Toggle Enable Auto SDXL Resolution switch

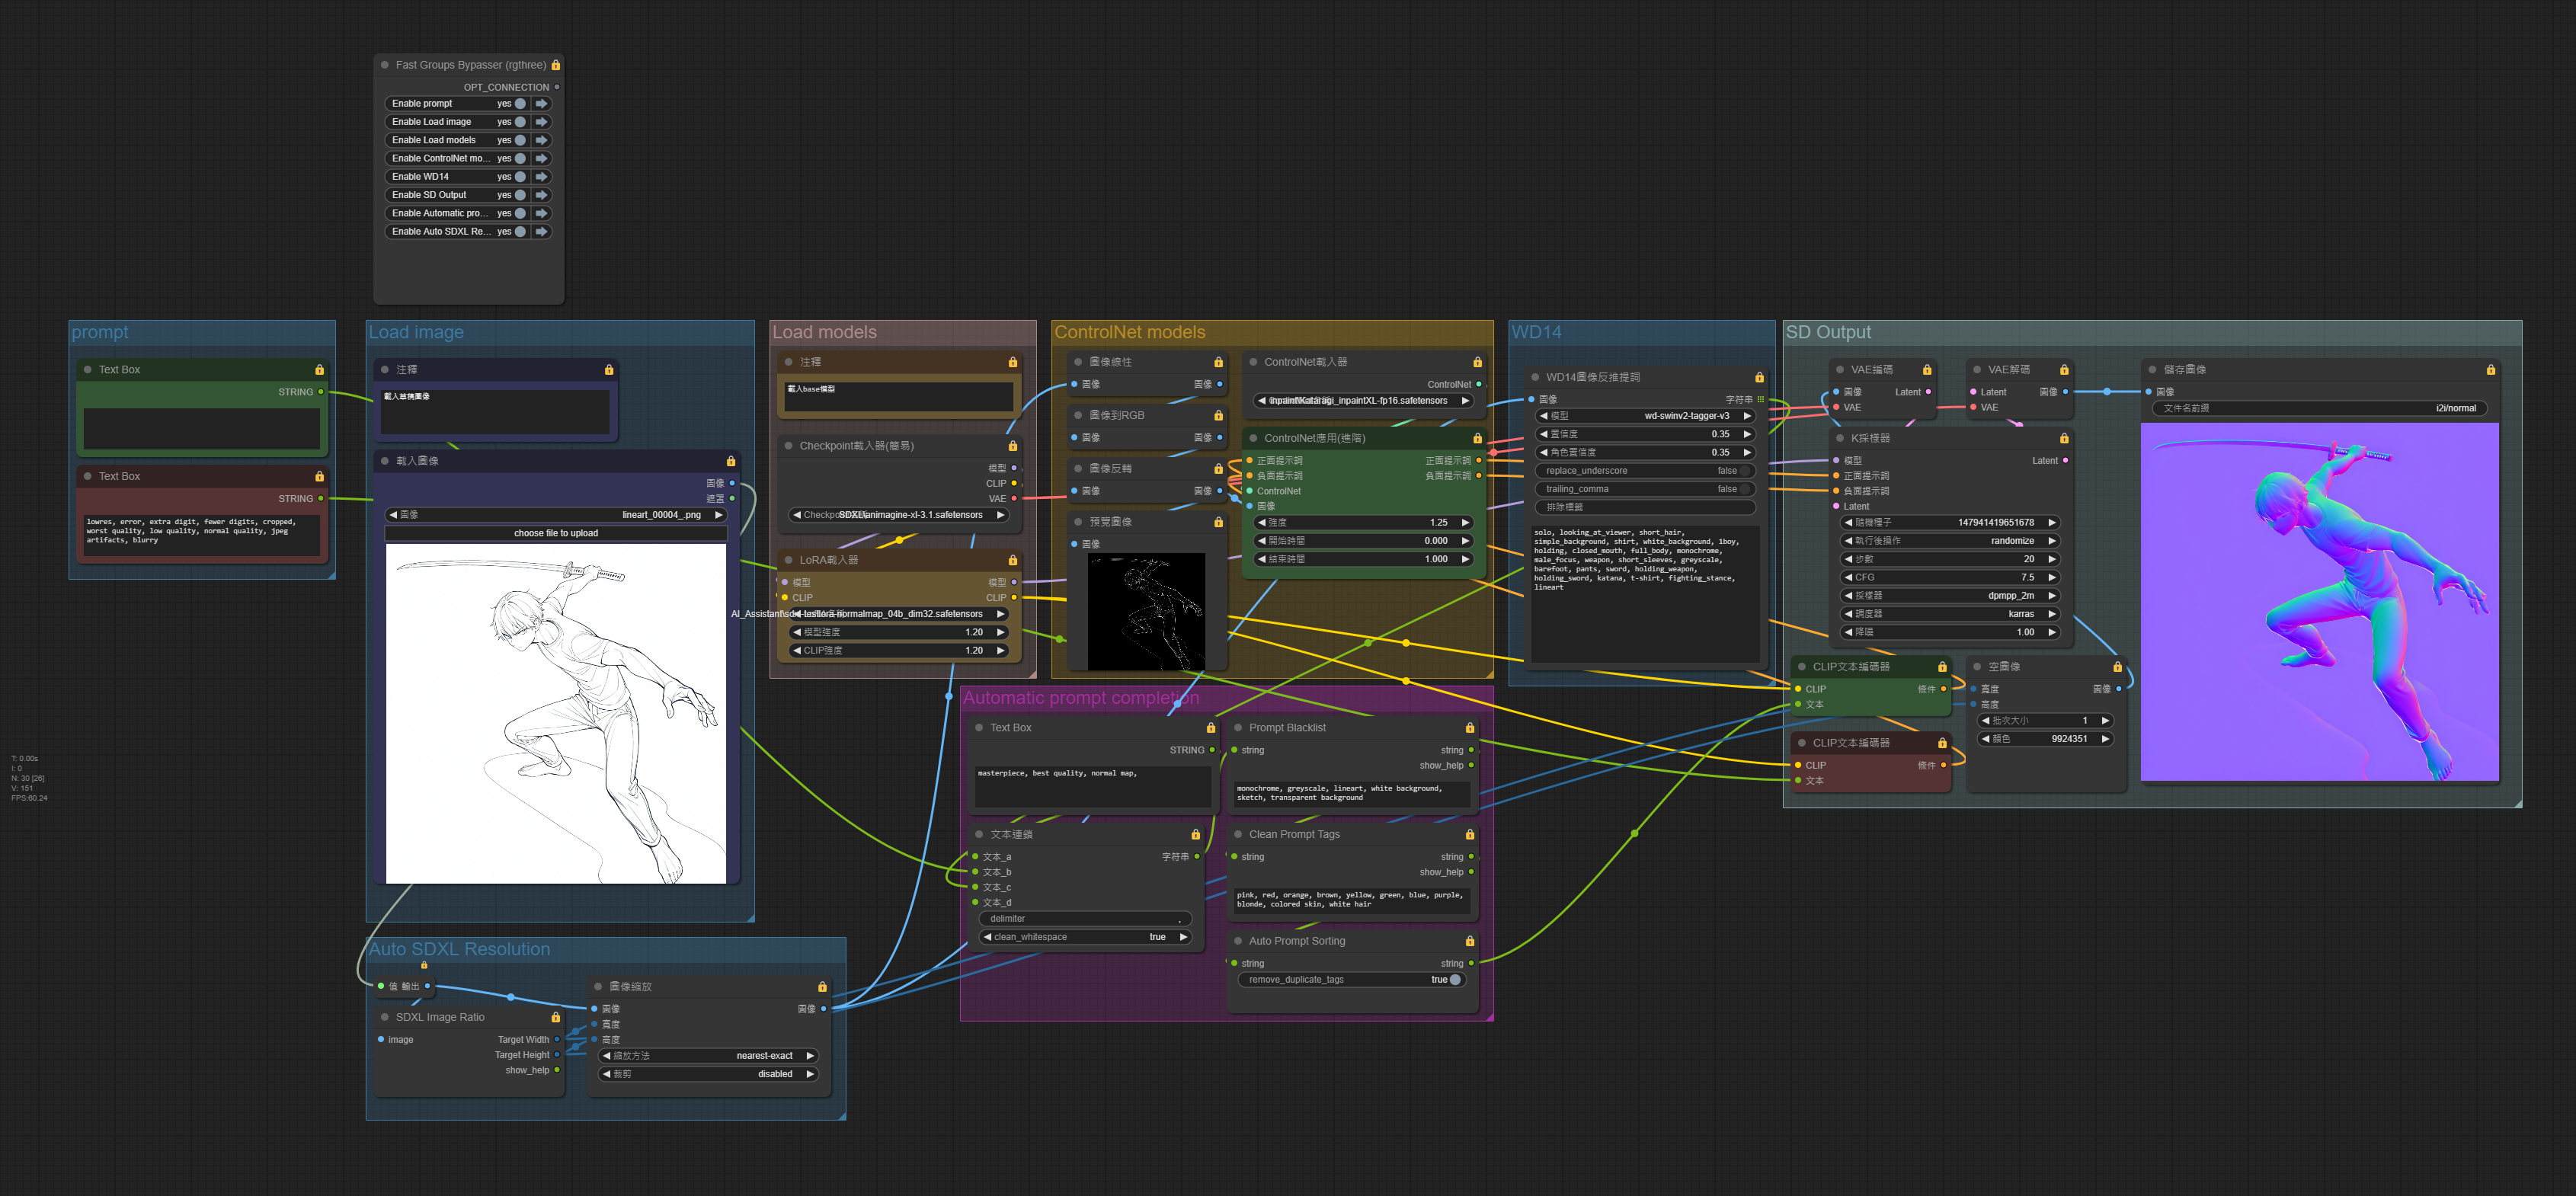point(520,232)
